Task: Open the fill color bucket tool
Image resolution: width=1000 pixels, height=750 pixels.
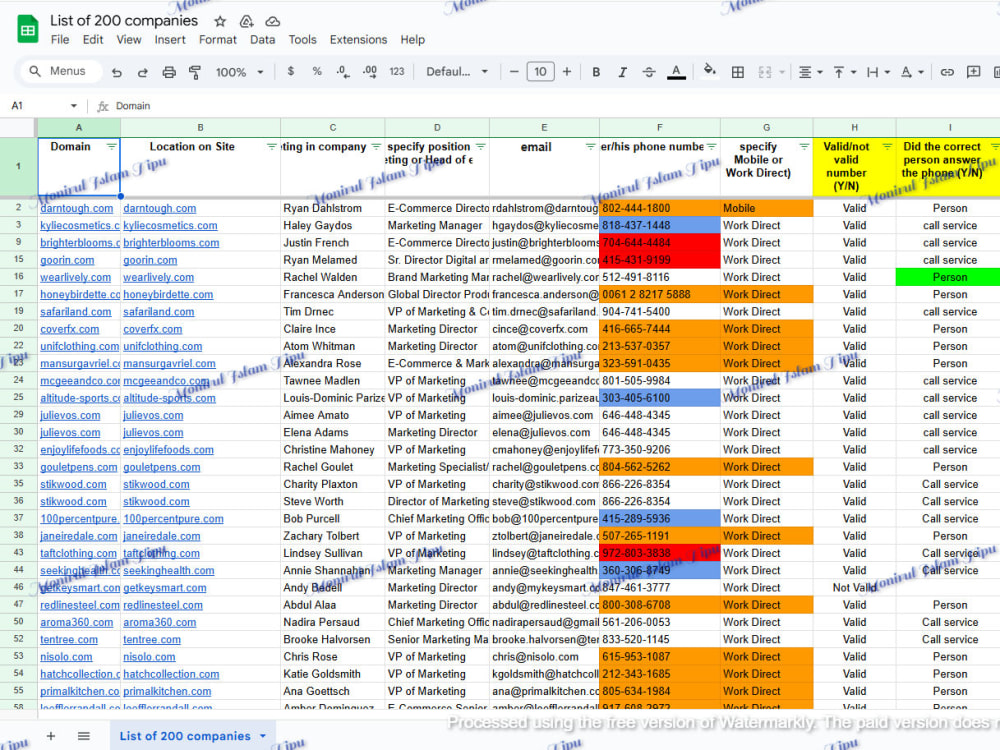Action: (x=709, y=71)
